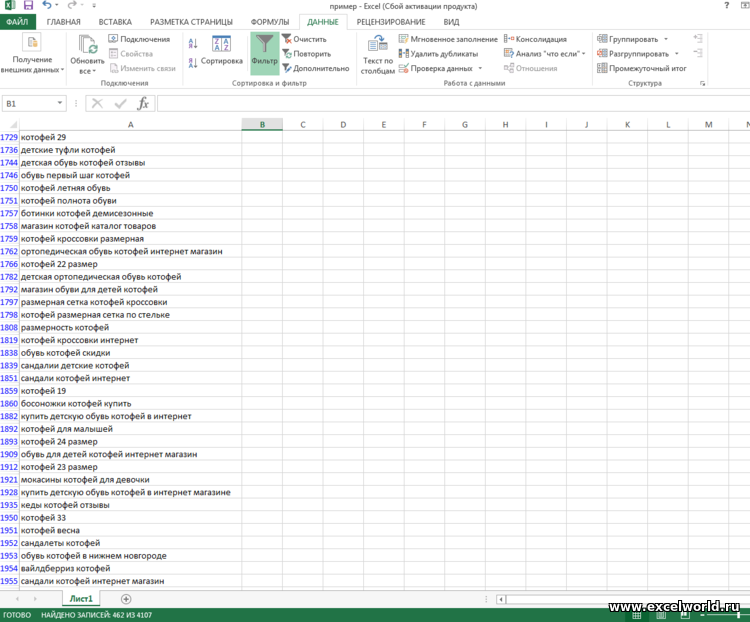Select cell 'размерность котофей'

click(x=130, y=327)
